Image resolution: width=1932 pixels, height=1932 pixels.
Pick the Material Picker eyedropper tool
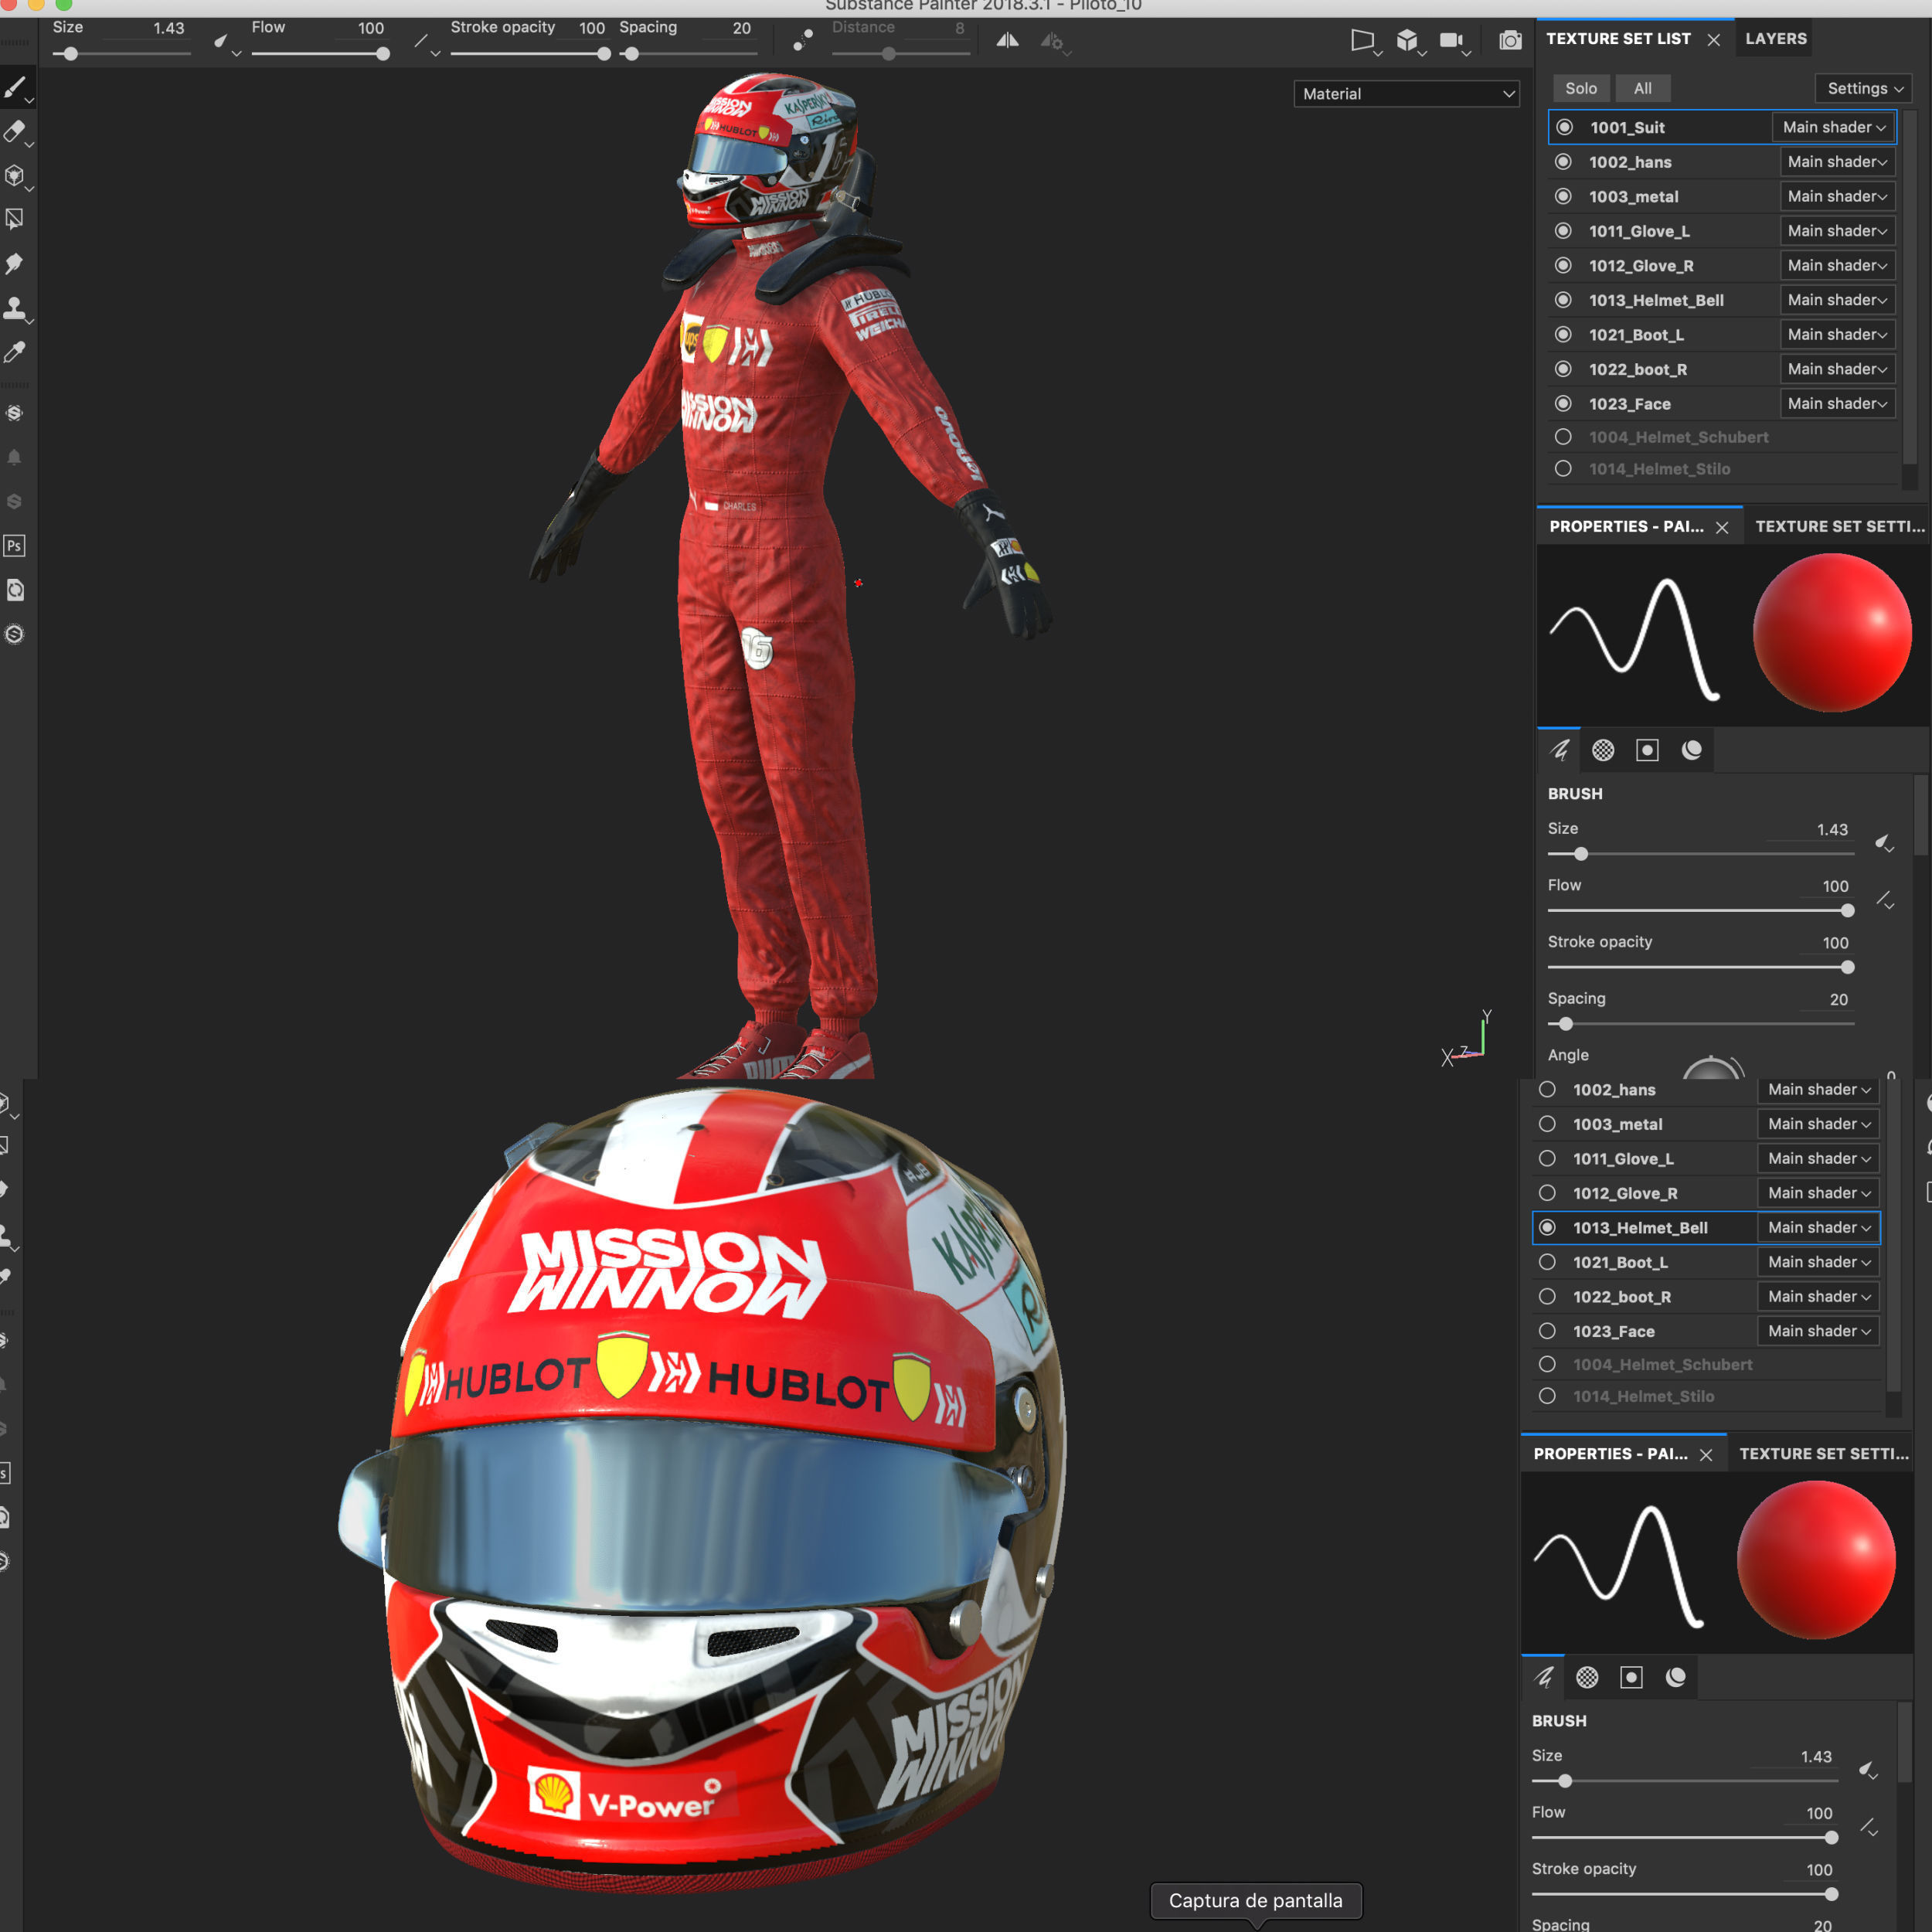click(x=15, y=352)
